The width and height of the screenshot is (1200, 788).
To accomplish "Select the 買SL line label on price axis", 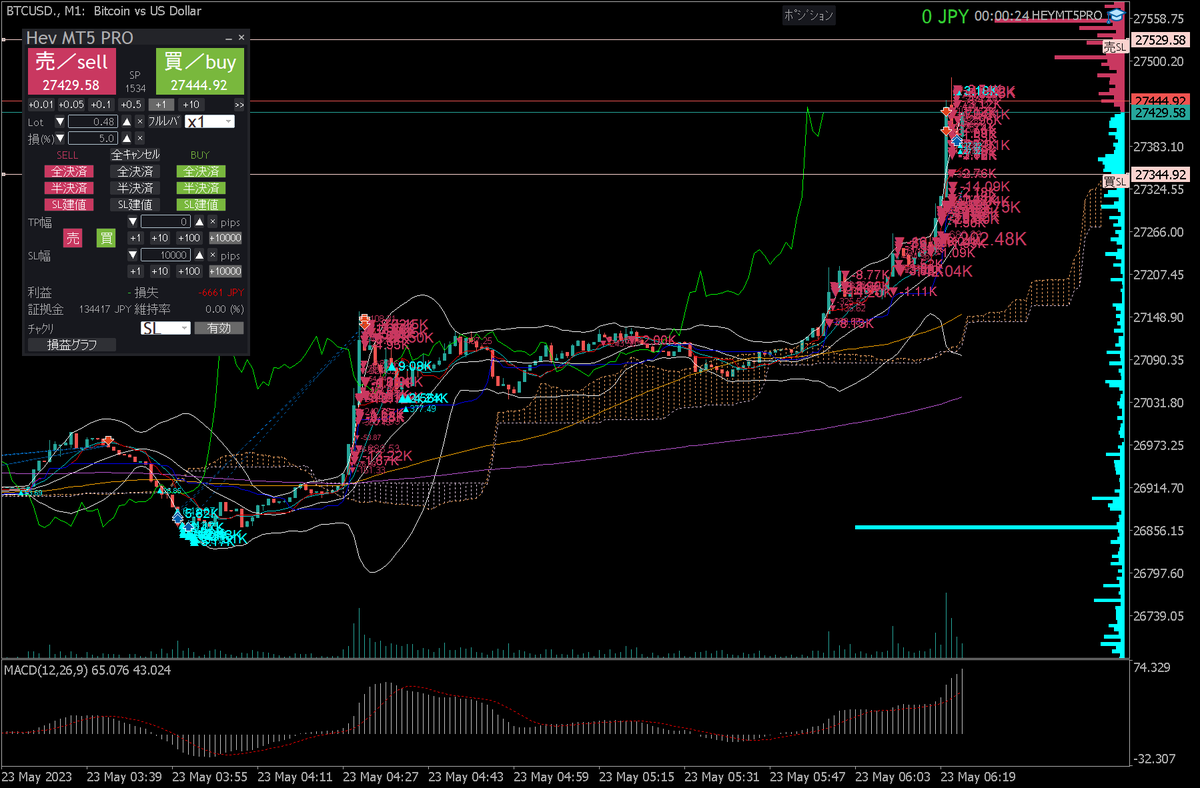I will 1115,181.
